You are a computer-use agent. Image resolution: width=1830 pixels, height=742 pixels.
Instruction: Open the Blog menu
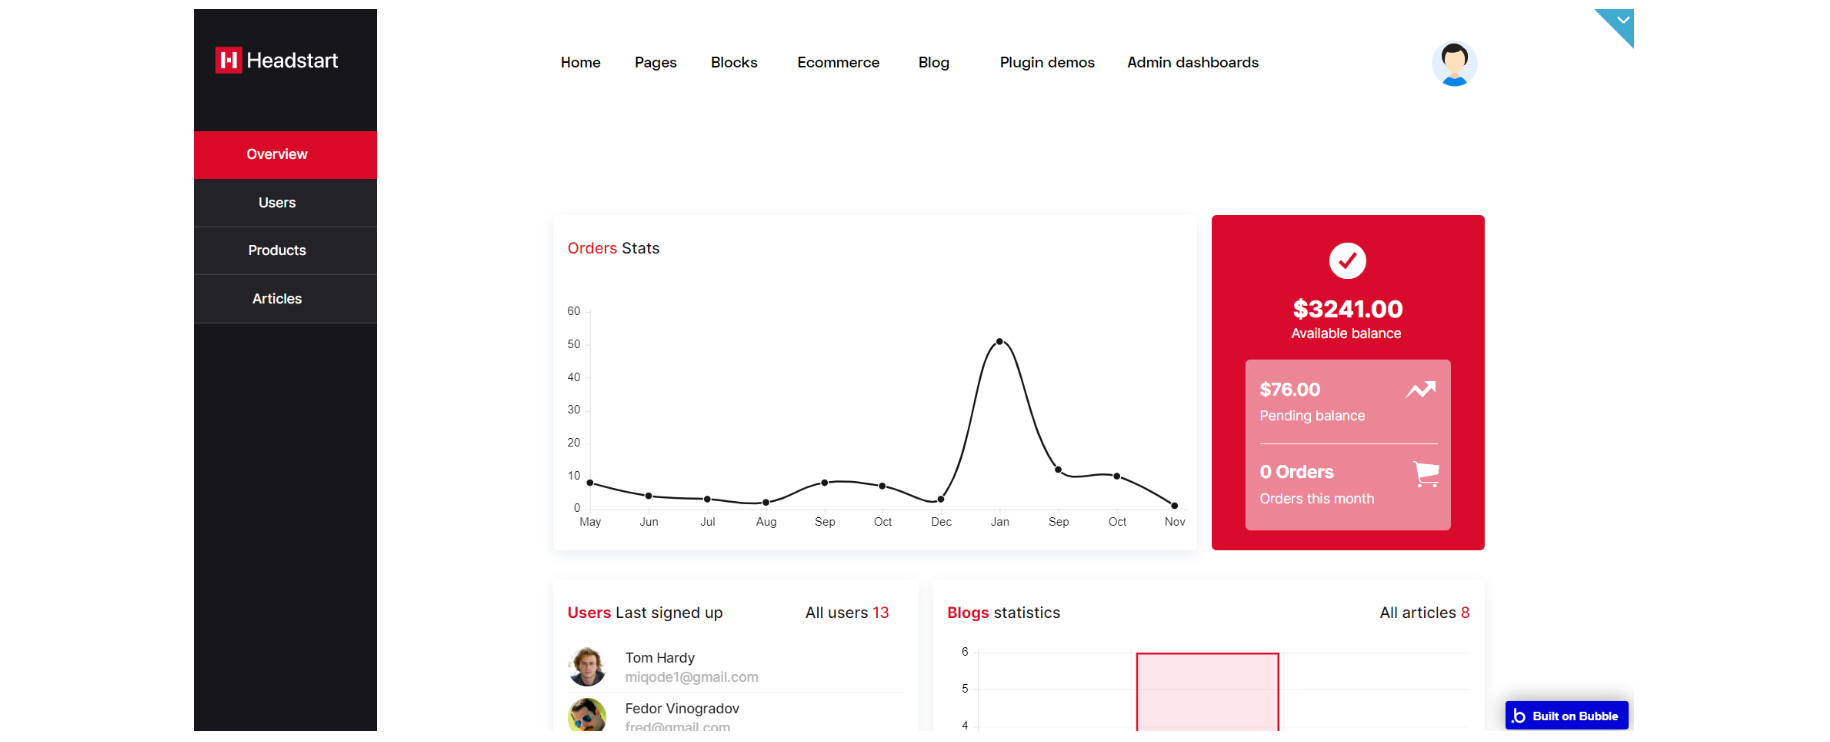coord(934,62)
